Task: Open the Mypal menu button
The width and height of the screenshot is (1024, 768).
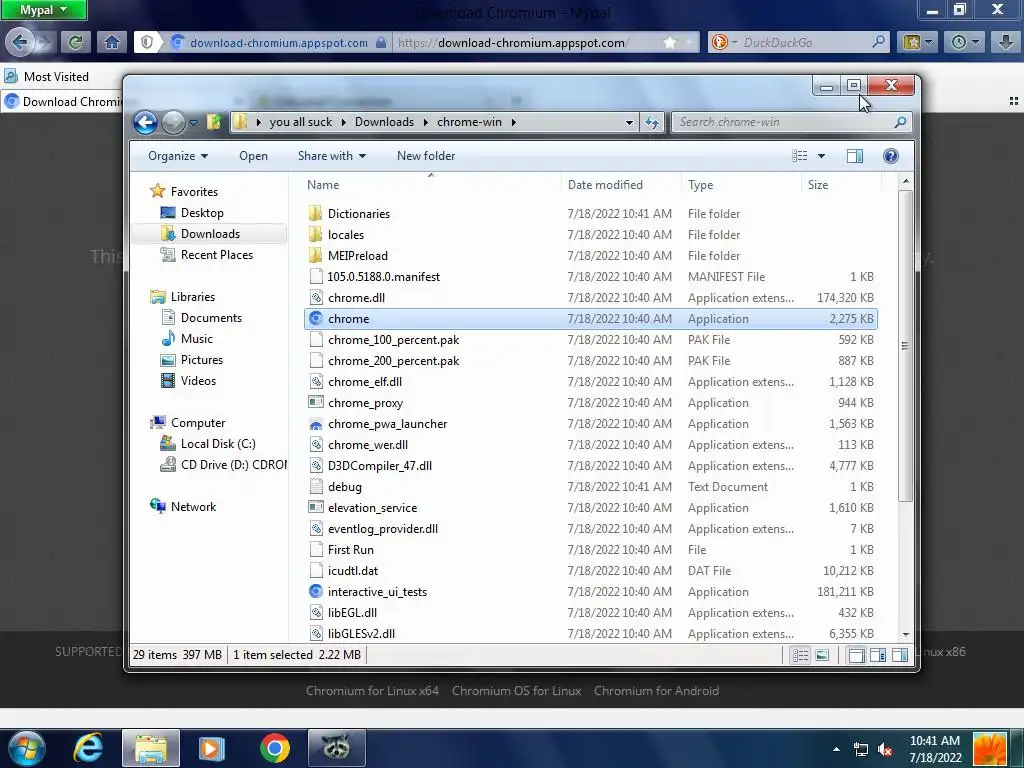Action: [x=43, y=10]
